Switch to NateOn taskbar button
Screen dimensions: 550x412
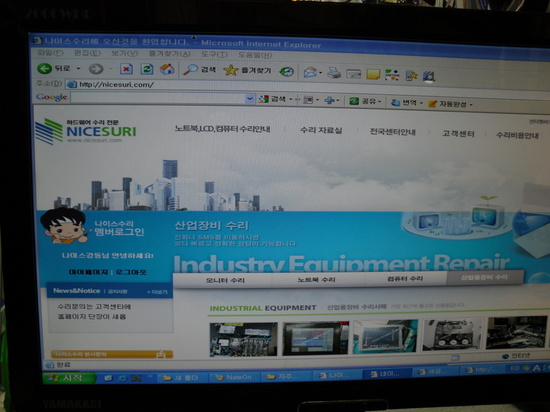[x=235, y=377]
